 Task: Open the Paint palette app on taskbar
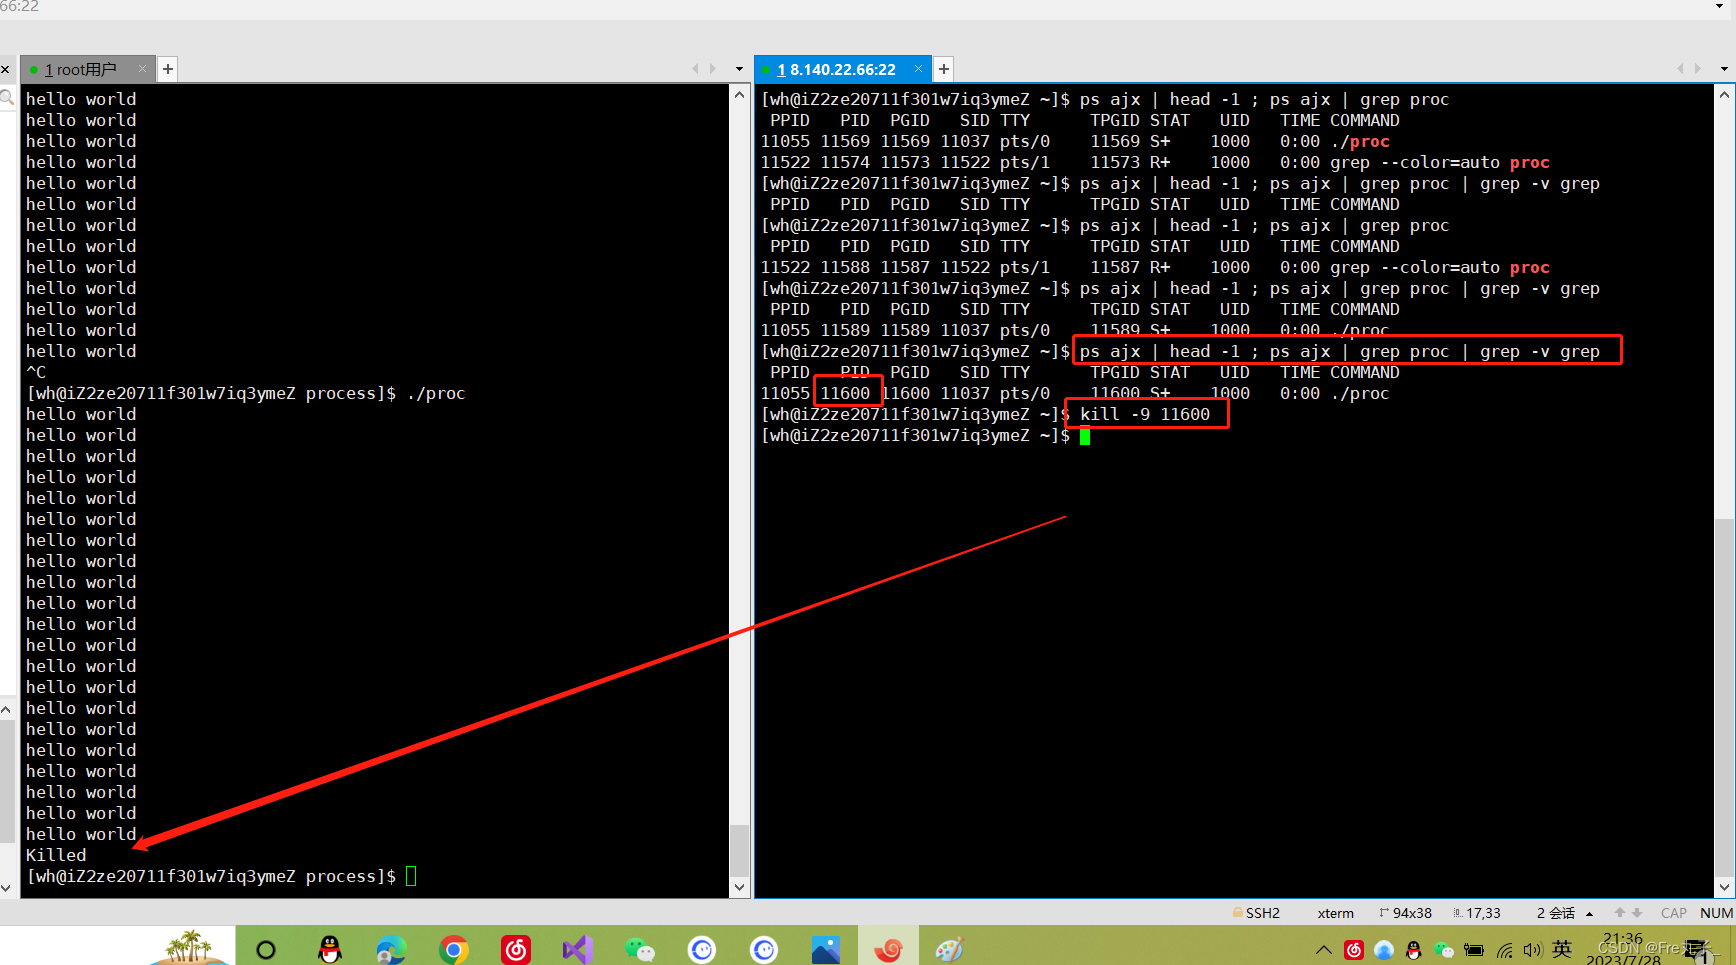tap(949, 949)
